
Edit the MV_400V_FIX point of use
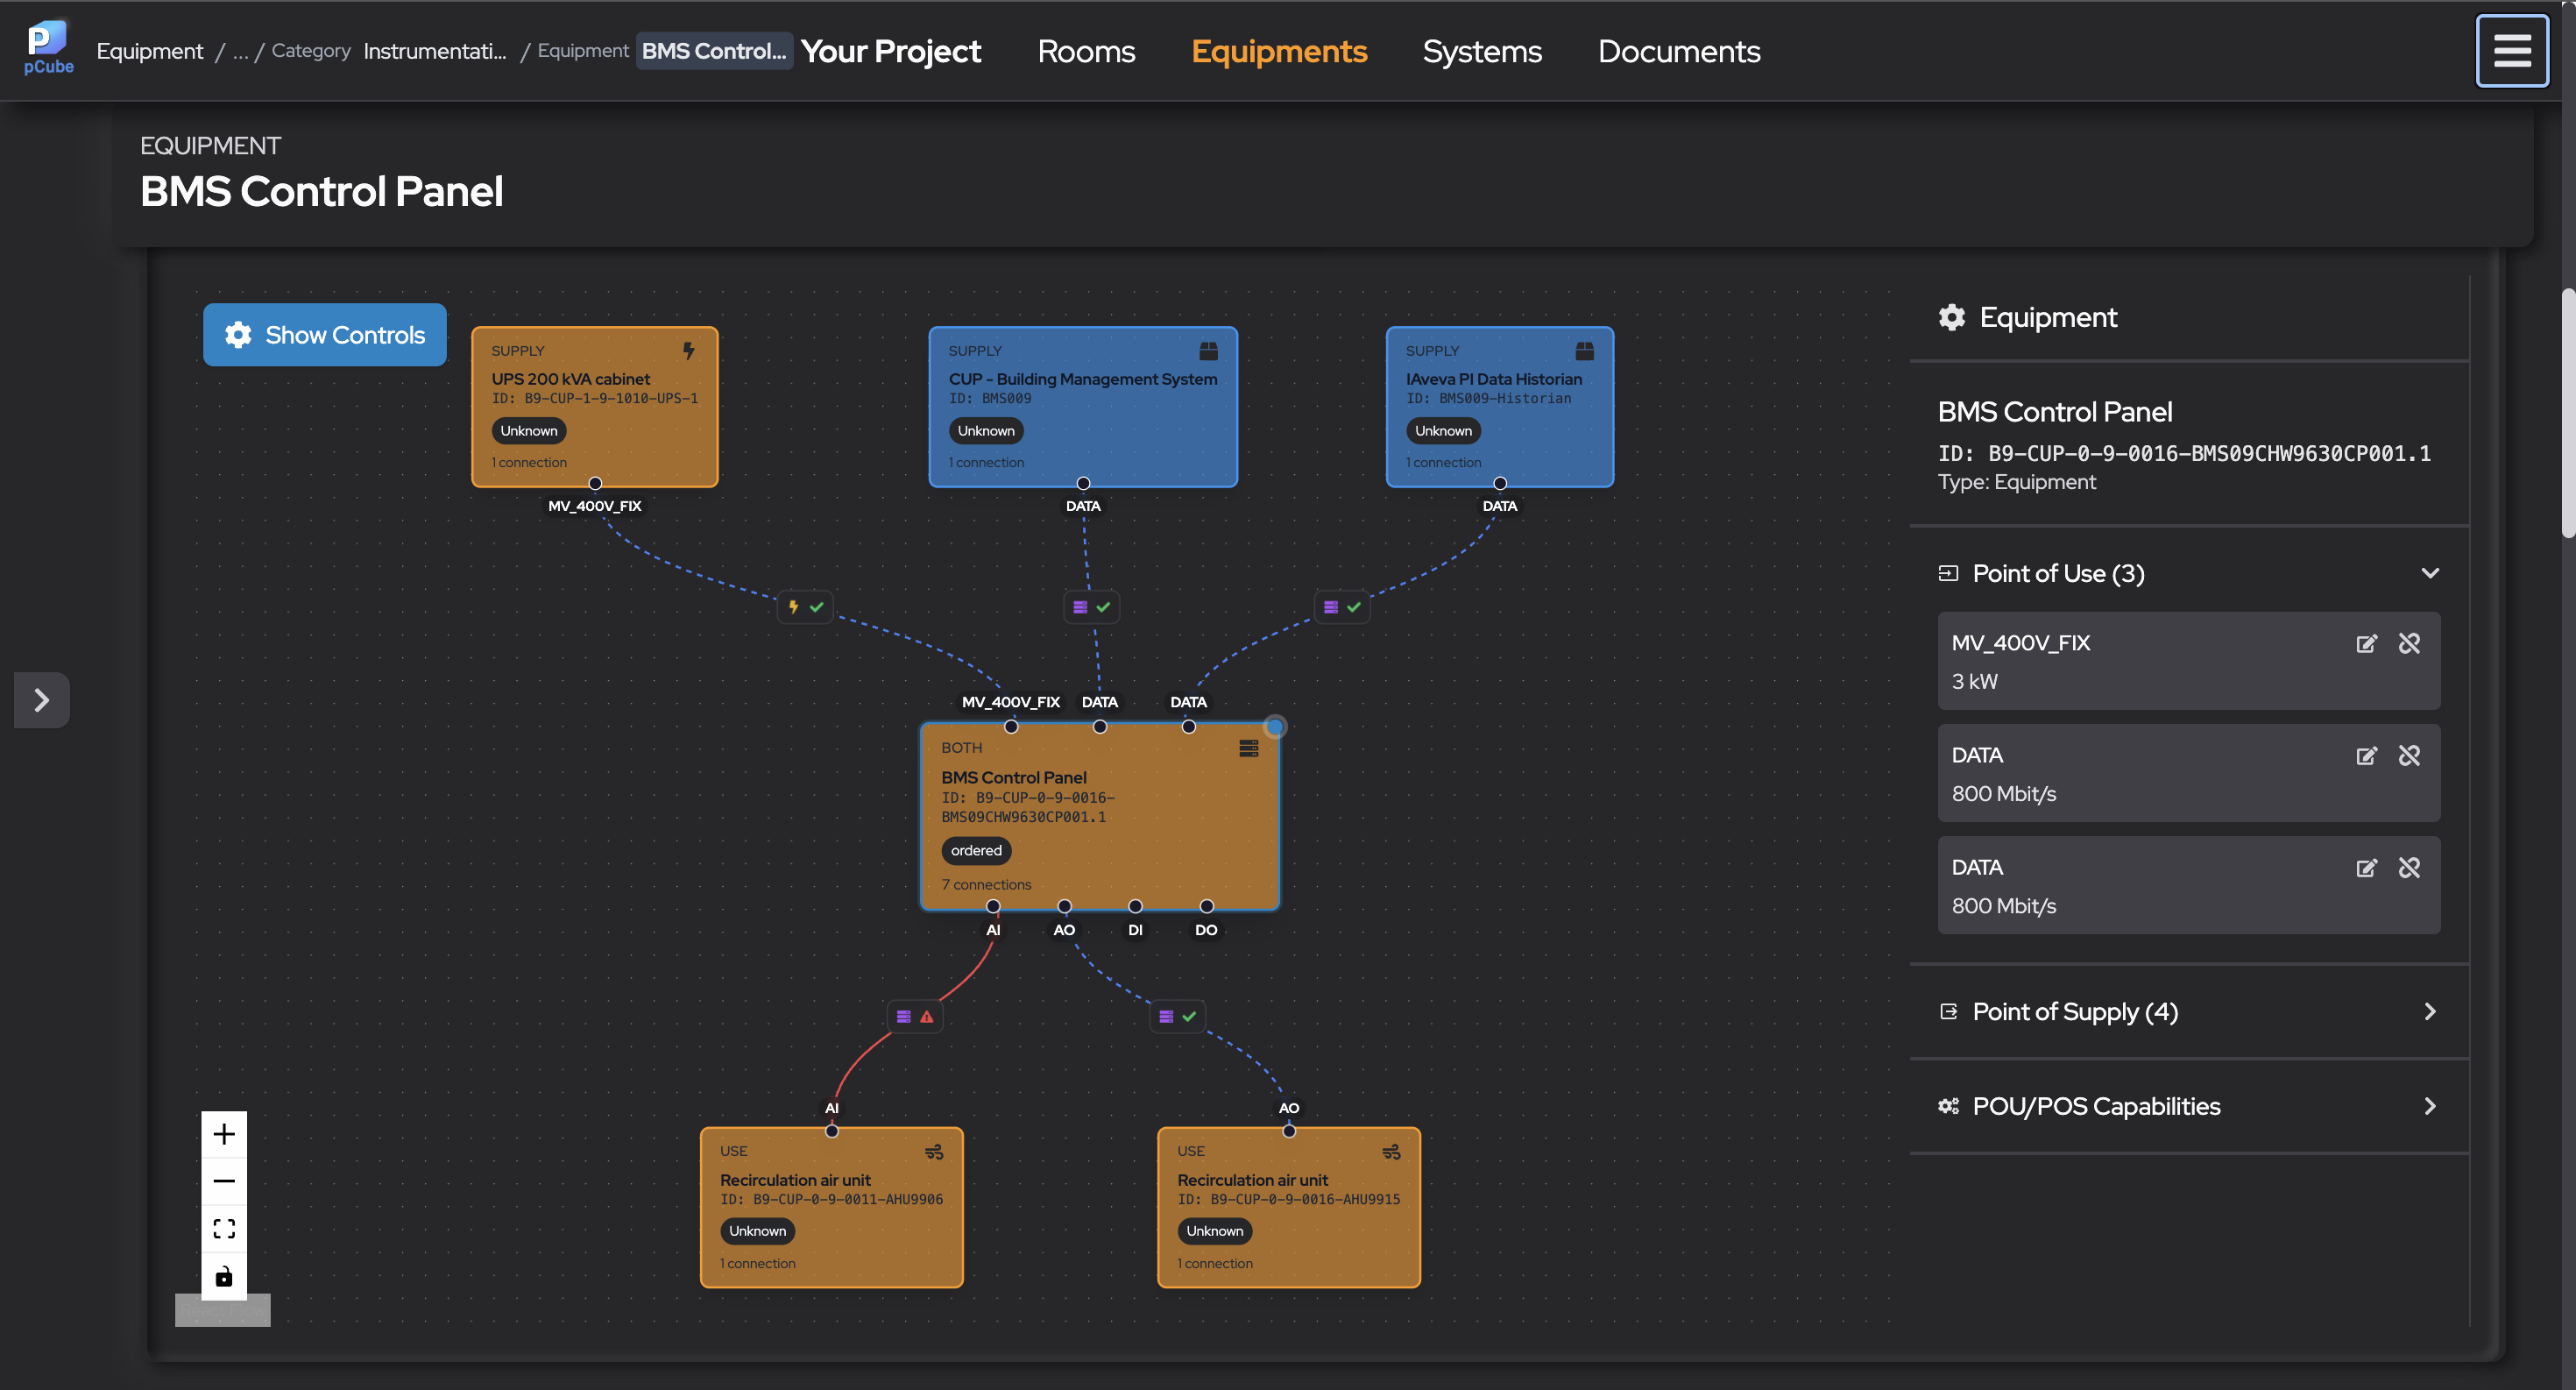coord(2366,643)
